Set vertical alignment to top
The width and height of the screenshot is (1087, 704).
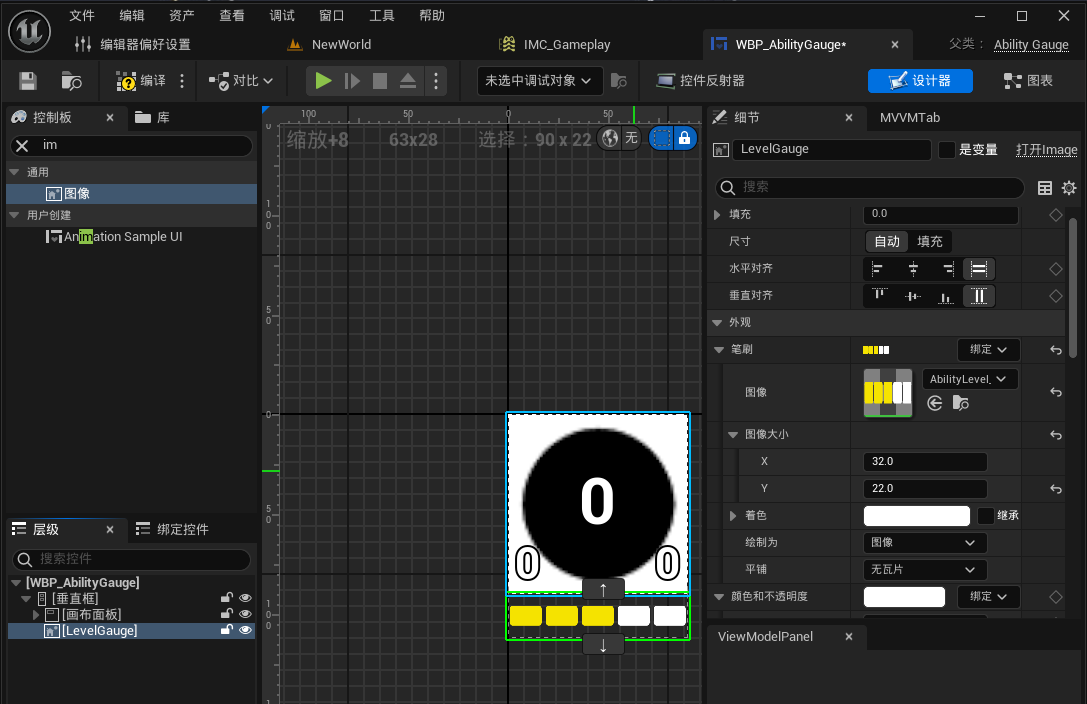[x=879, y=296]
